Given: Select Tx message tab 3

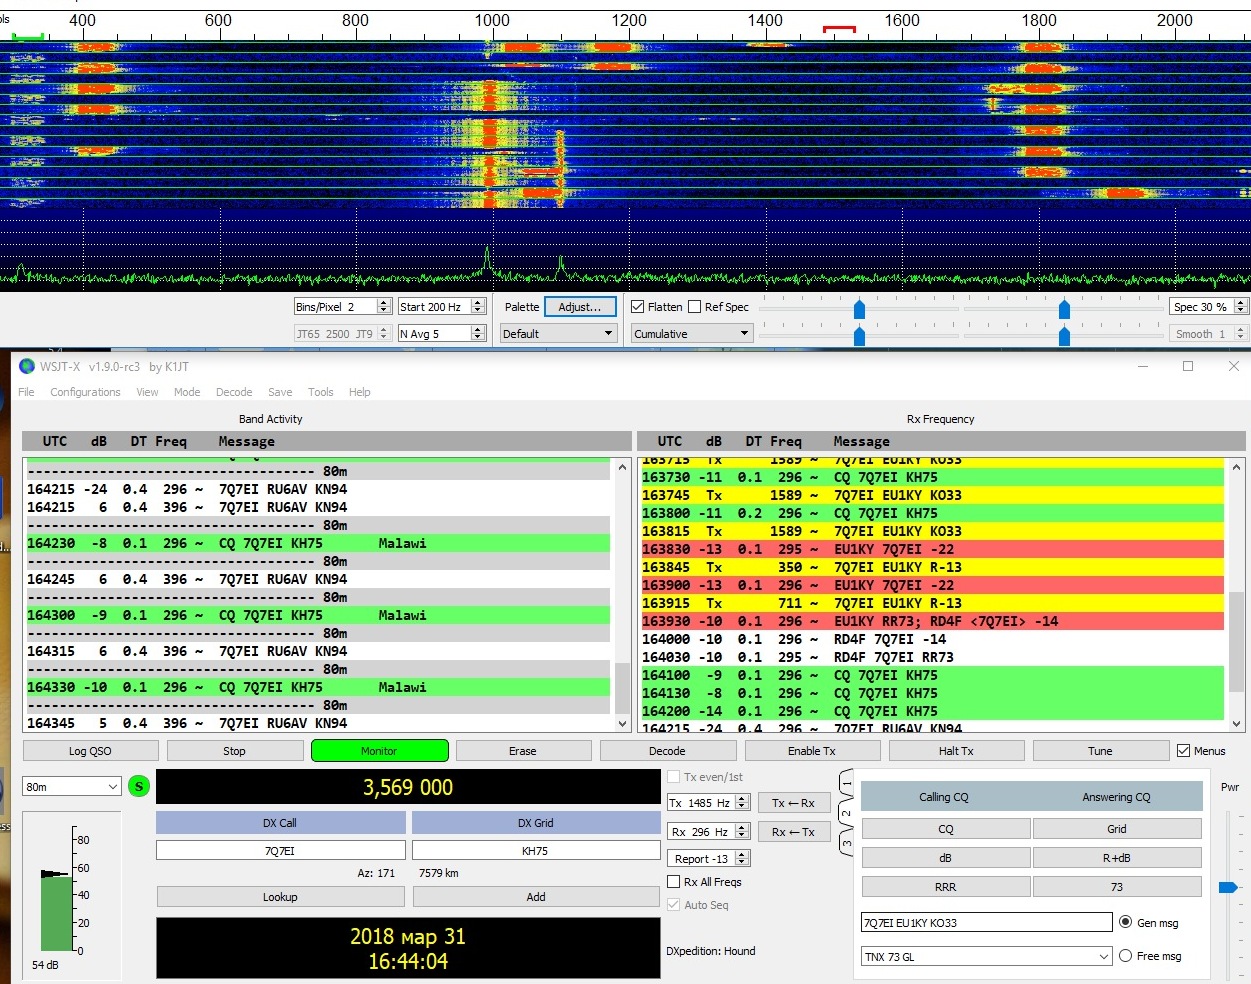Looking at the screenshot, I should click(x=846, y=843).
